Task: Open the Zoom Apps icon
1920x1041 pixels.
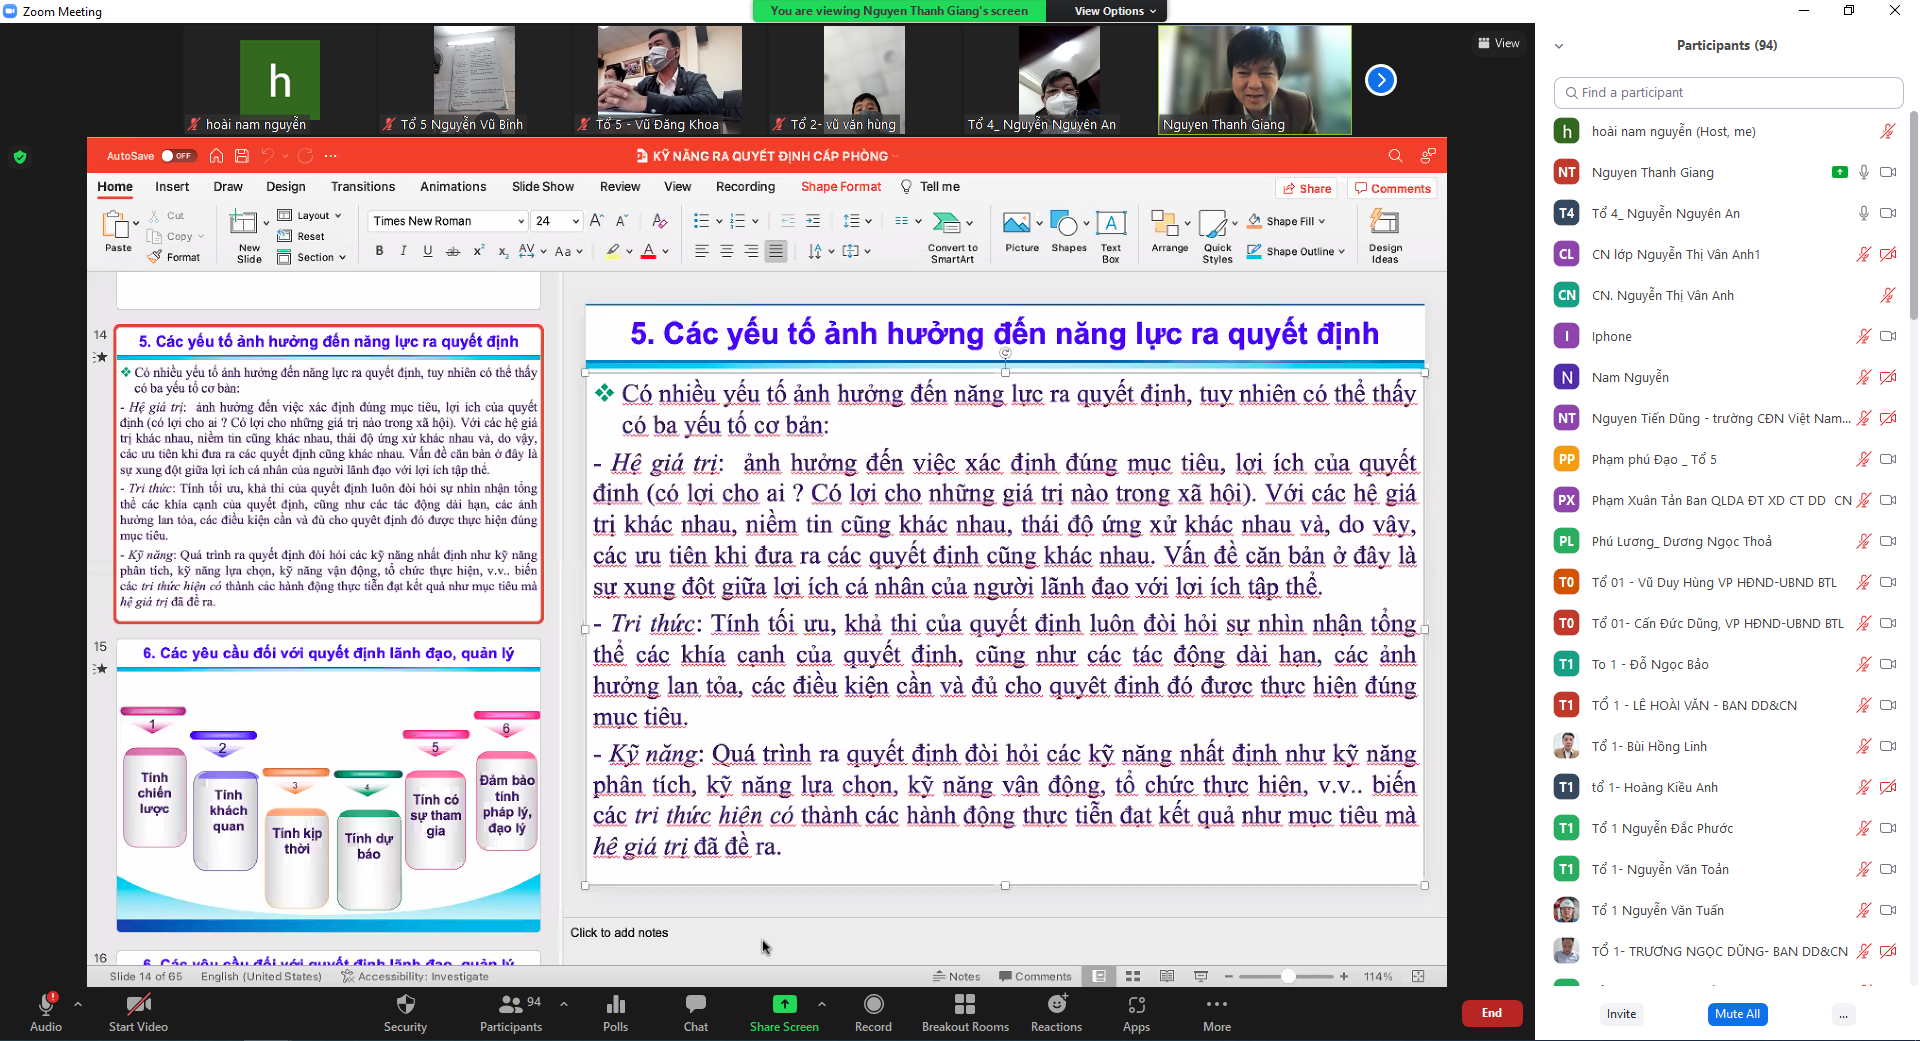Action: (1136, 1005)
